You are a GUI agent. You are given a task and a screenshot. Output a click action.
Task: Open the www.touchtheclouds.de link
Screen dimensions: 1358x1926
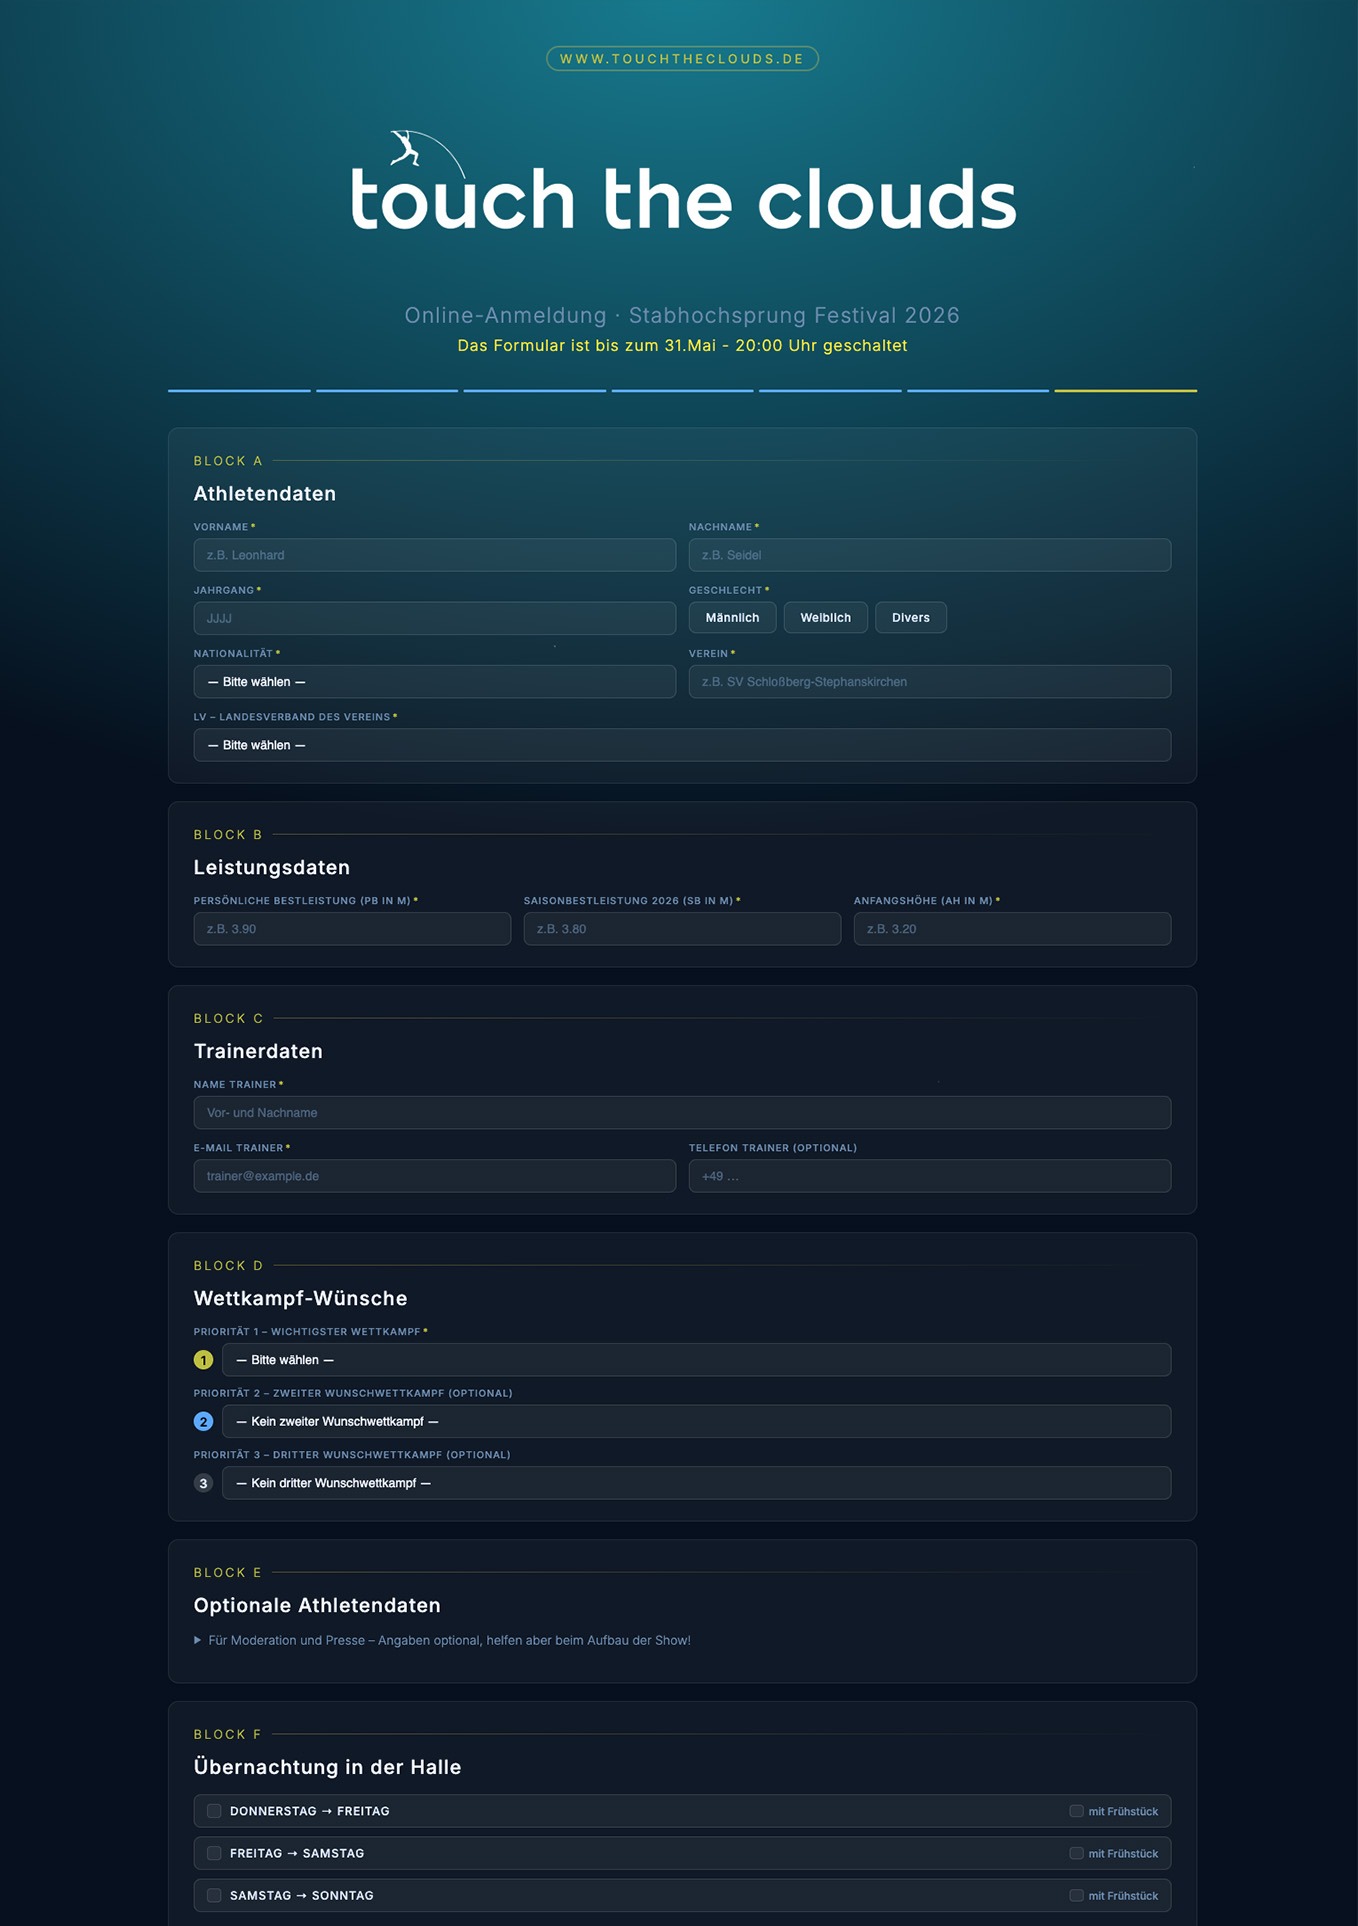(x=682, y=59)
